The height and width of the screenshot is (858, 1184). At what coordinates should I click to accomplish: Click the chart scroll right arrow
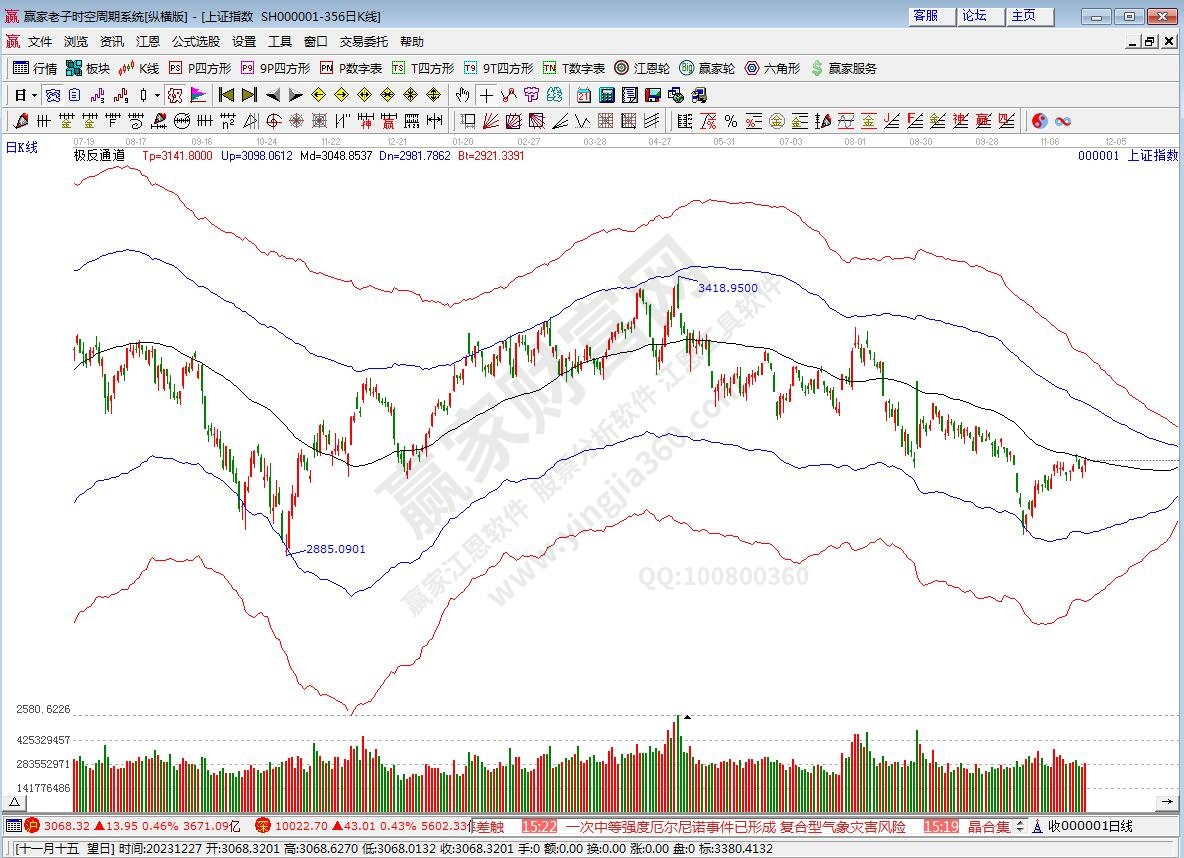[x=1167, y=802]
